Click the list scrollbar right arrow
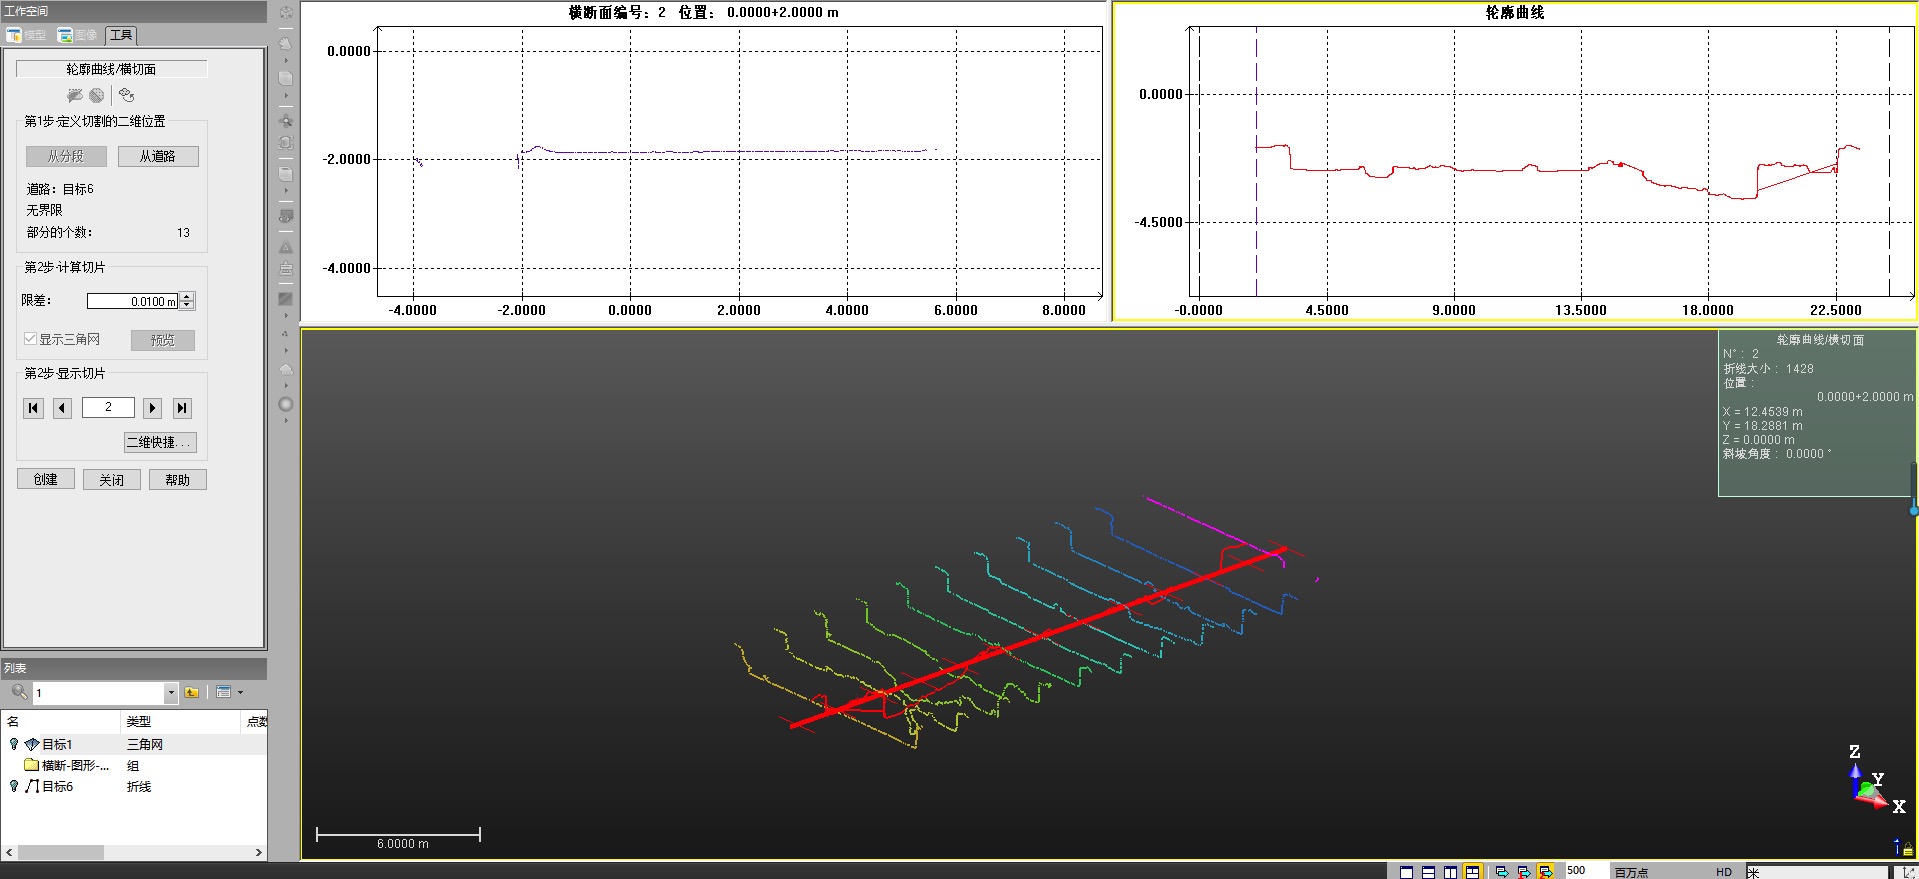The width and height of the screenshot is (1919, 879). [259, 852]
